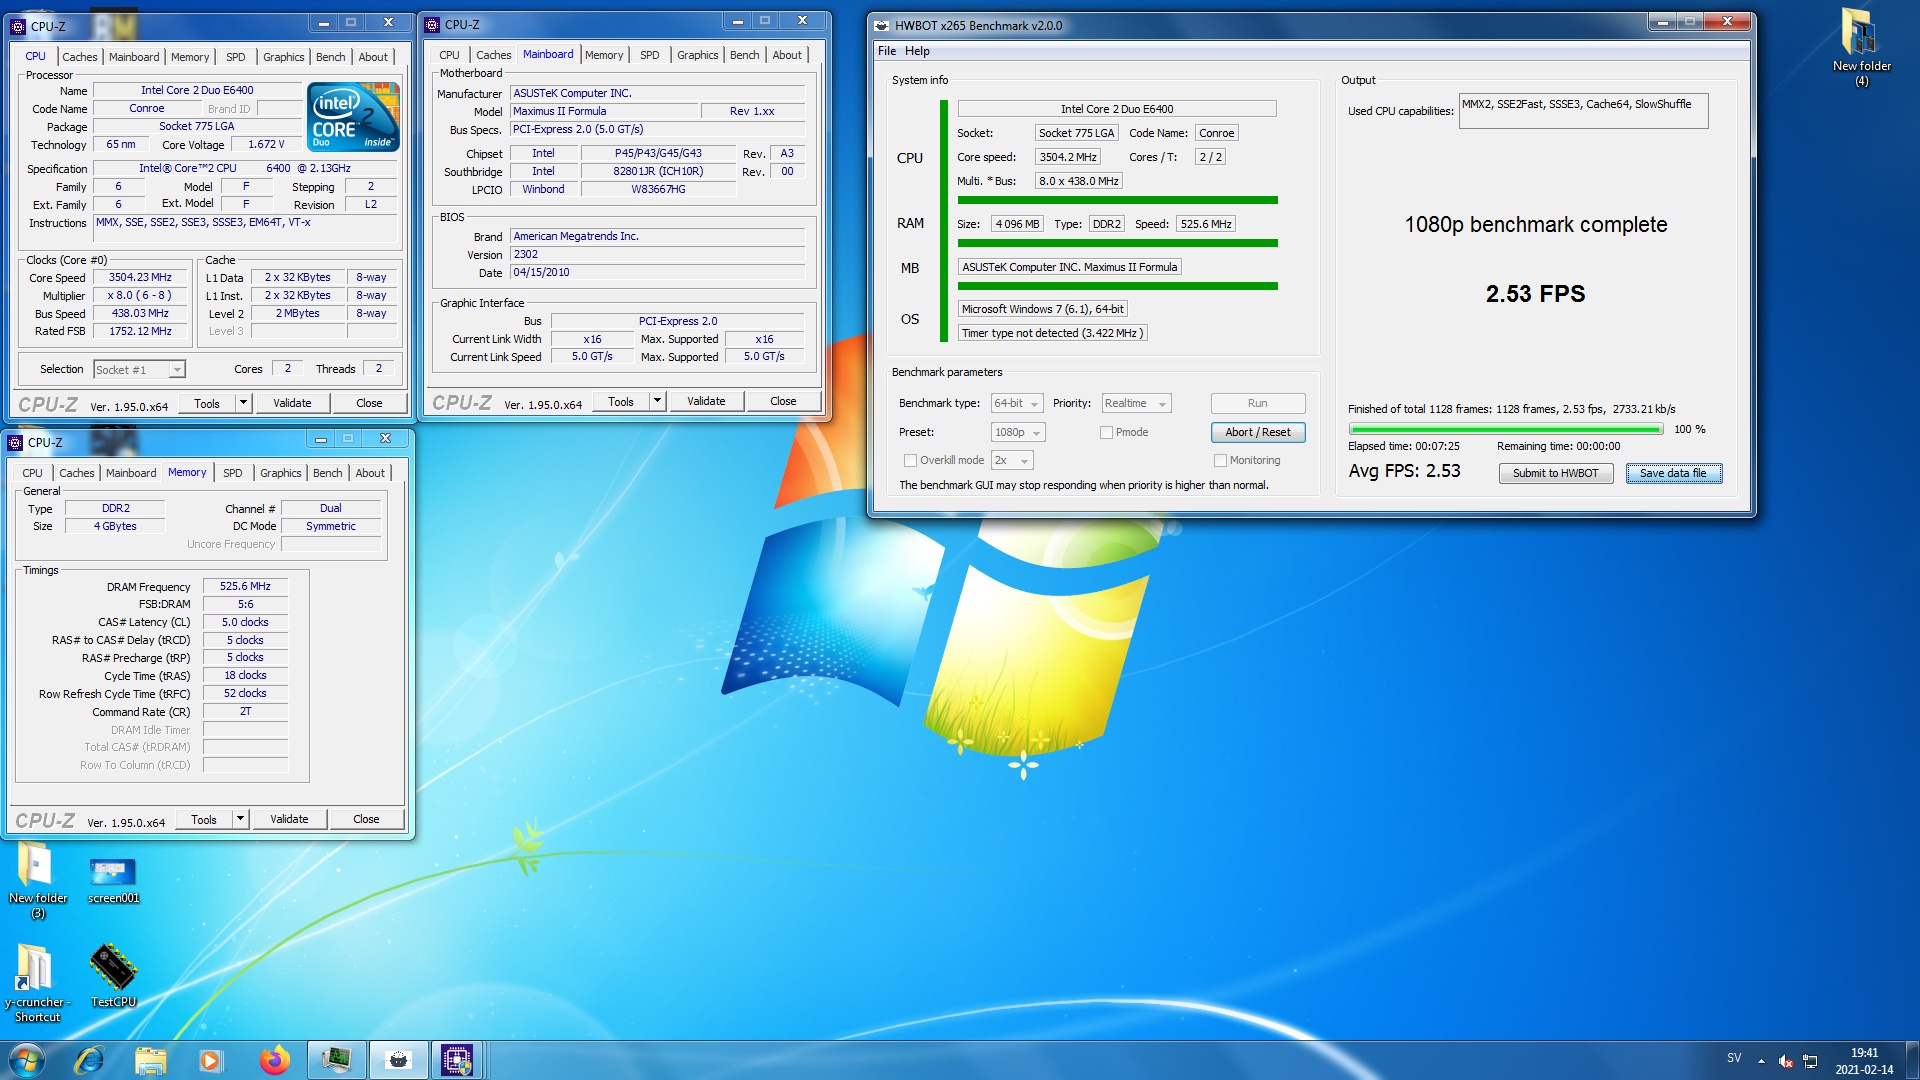Switch to the HWBOT x265 taskbar button

[398, 1060]
